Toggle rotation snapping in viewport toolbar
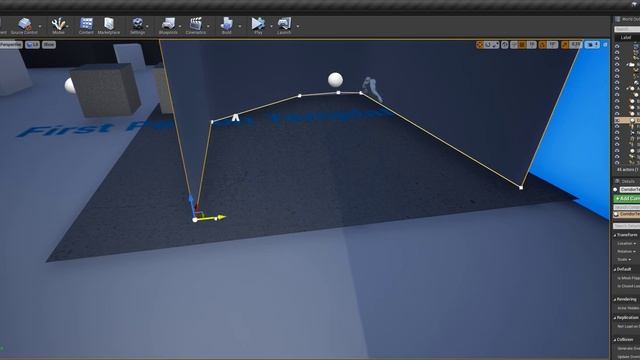Image resolution: width=640 pixels, height=360 pixels. coord(543,45)
